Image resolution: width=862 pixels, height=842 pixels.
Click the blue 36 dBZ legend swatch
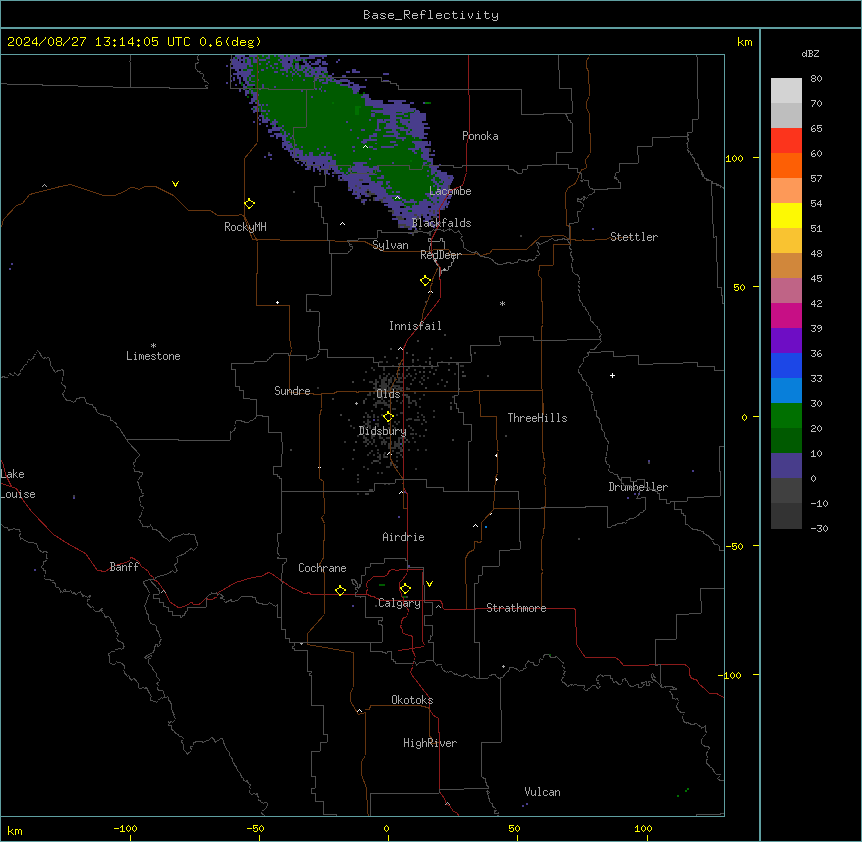786,365
